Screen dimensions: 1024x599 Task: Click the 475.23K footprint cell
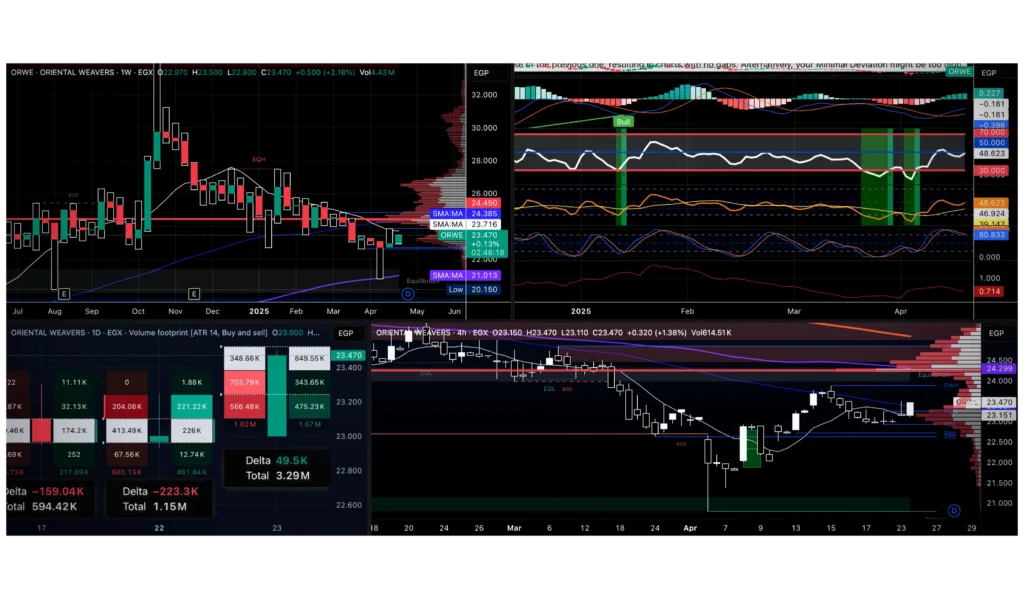coord(310,406)
